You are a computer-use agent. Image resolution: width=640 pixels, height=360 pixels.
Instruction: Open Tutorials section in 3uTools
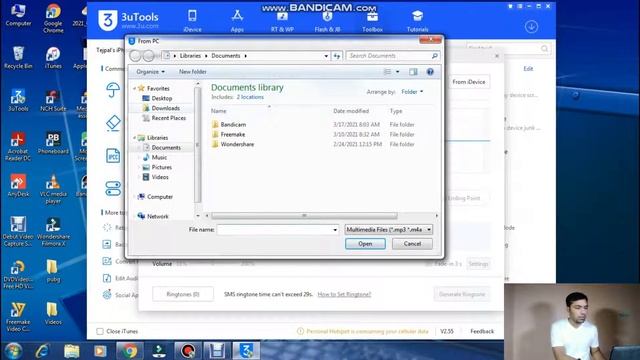click(417, 21)
